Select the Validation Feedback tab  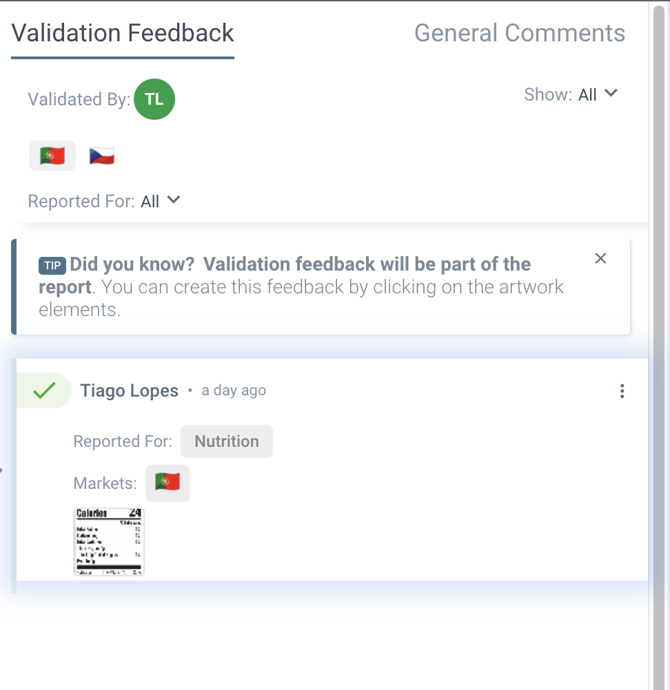122,33
